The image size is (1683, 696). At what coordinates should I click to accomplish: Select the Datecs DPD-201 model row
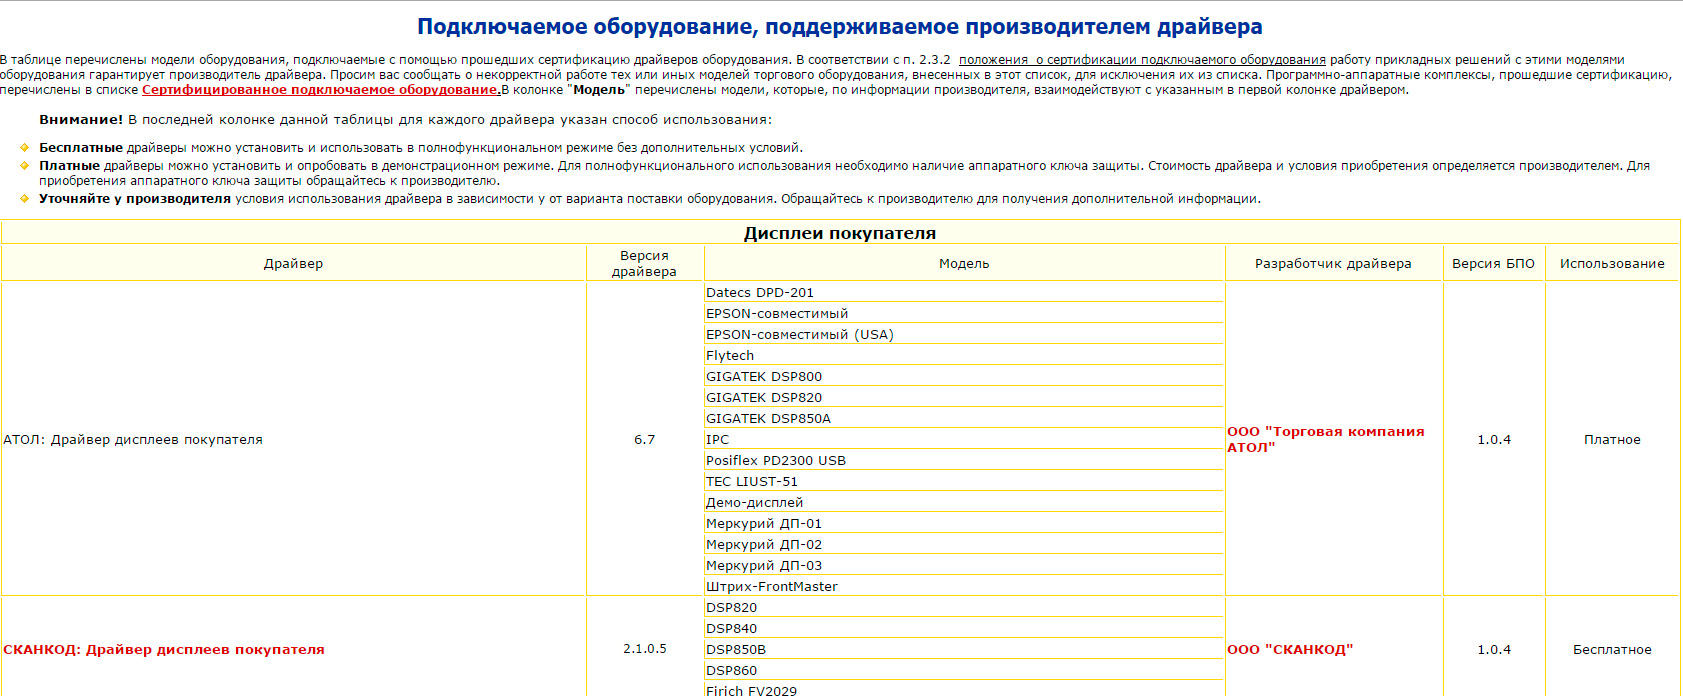964,293
